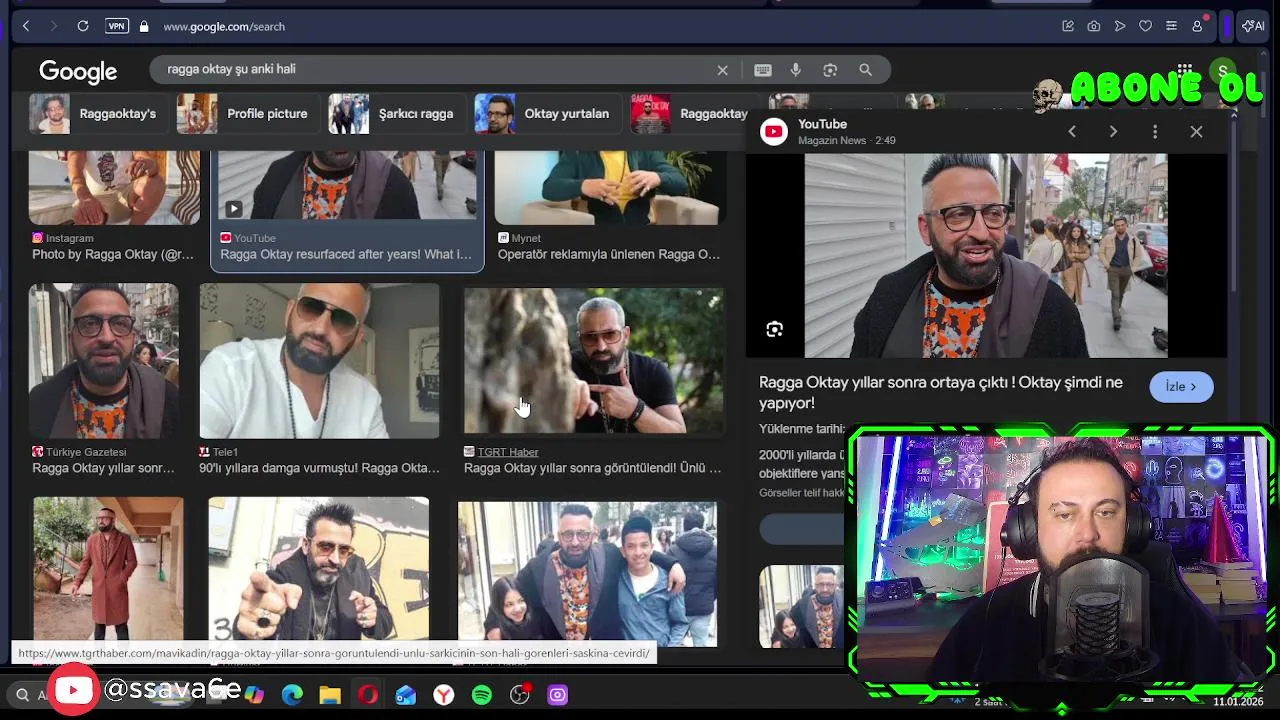The image size is (1280, 720).
Task: Open the Tele1 white shirt image thumbnail
Action: point(319,361)
